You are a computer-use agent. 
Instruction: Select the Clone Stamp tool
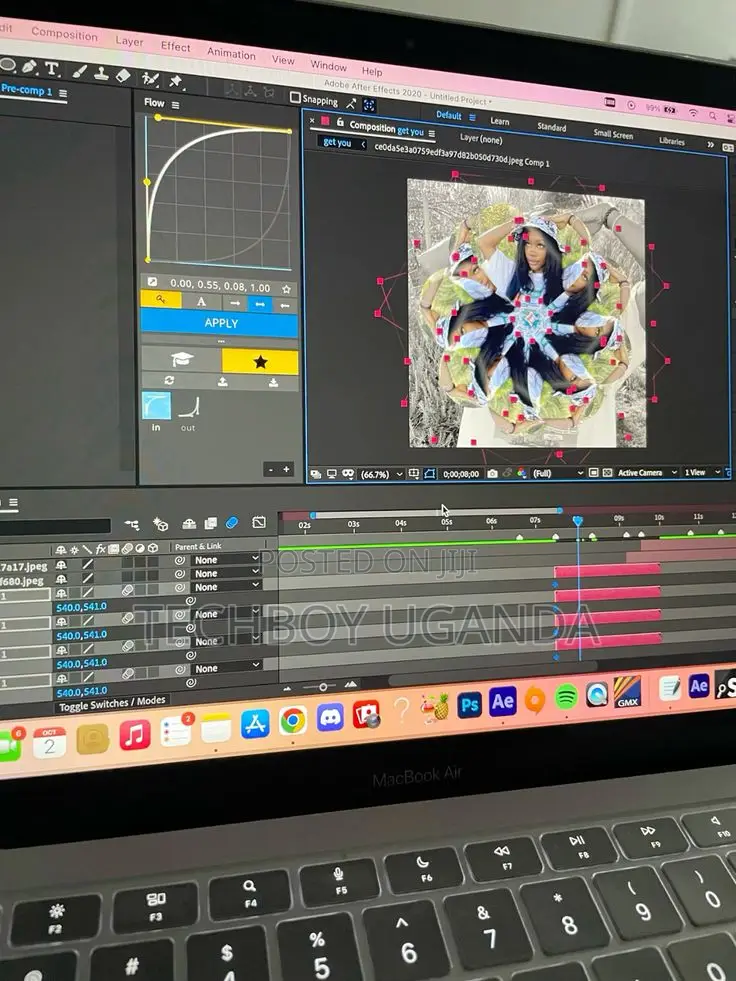(x=101, y=73)
